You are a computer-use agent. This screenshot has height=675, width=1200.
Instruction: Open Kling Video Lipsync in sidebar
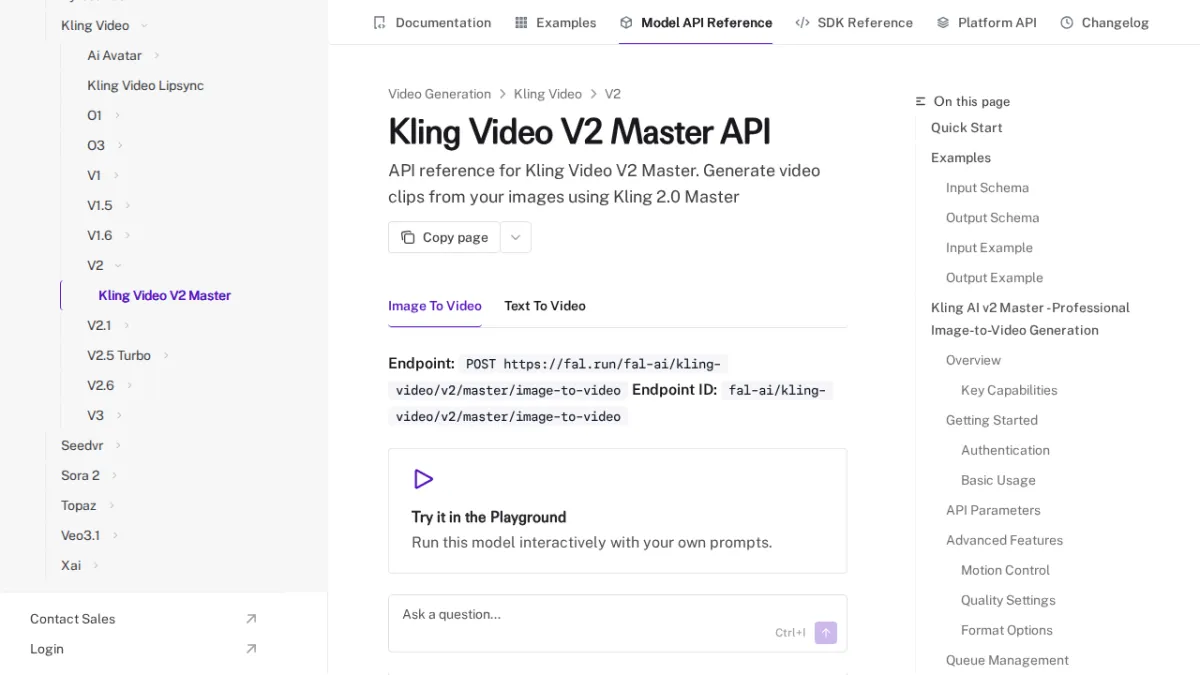point(145,86)
